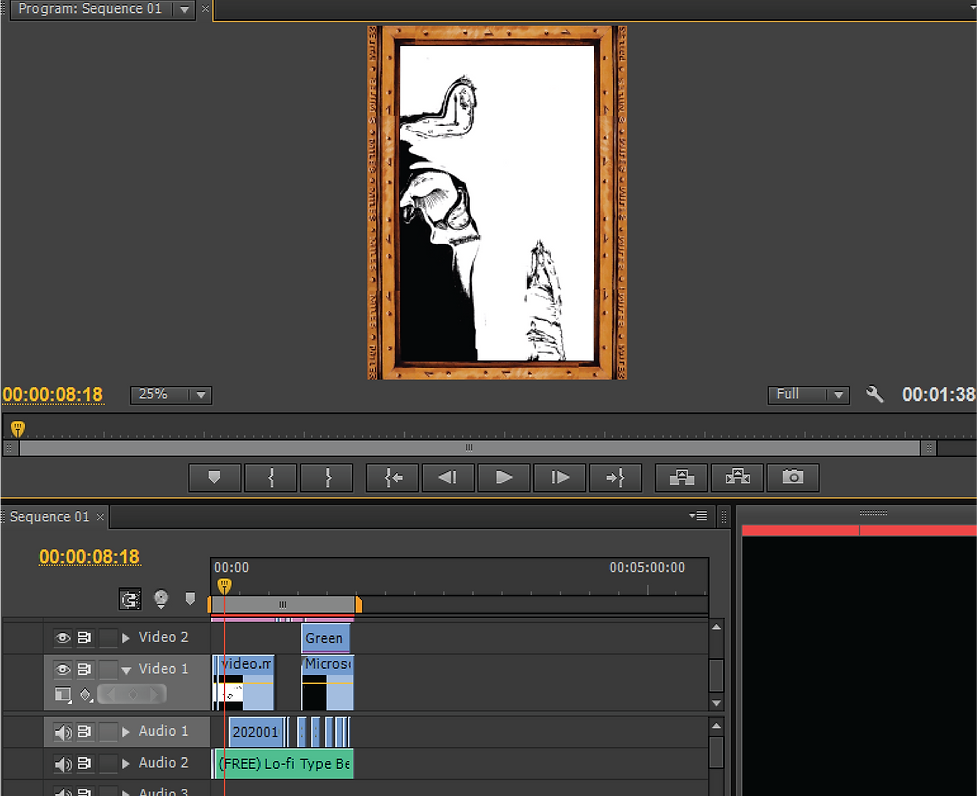This screenshot has height=796, width=980.
Task: Click the timeline playhead marker
Action: pyautogui.click(x=224, y=586)
